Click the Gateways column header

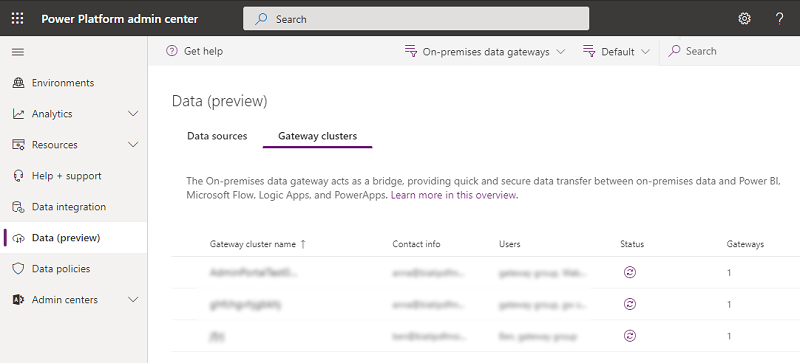pyautogui.click(x=745, y=244)
